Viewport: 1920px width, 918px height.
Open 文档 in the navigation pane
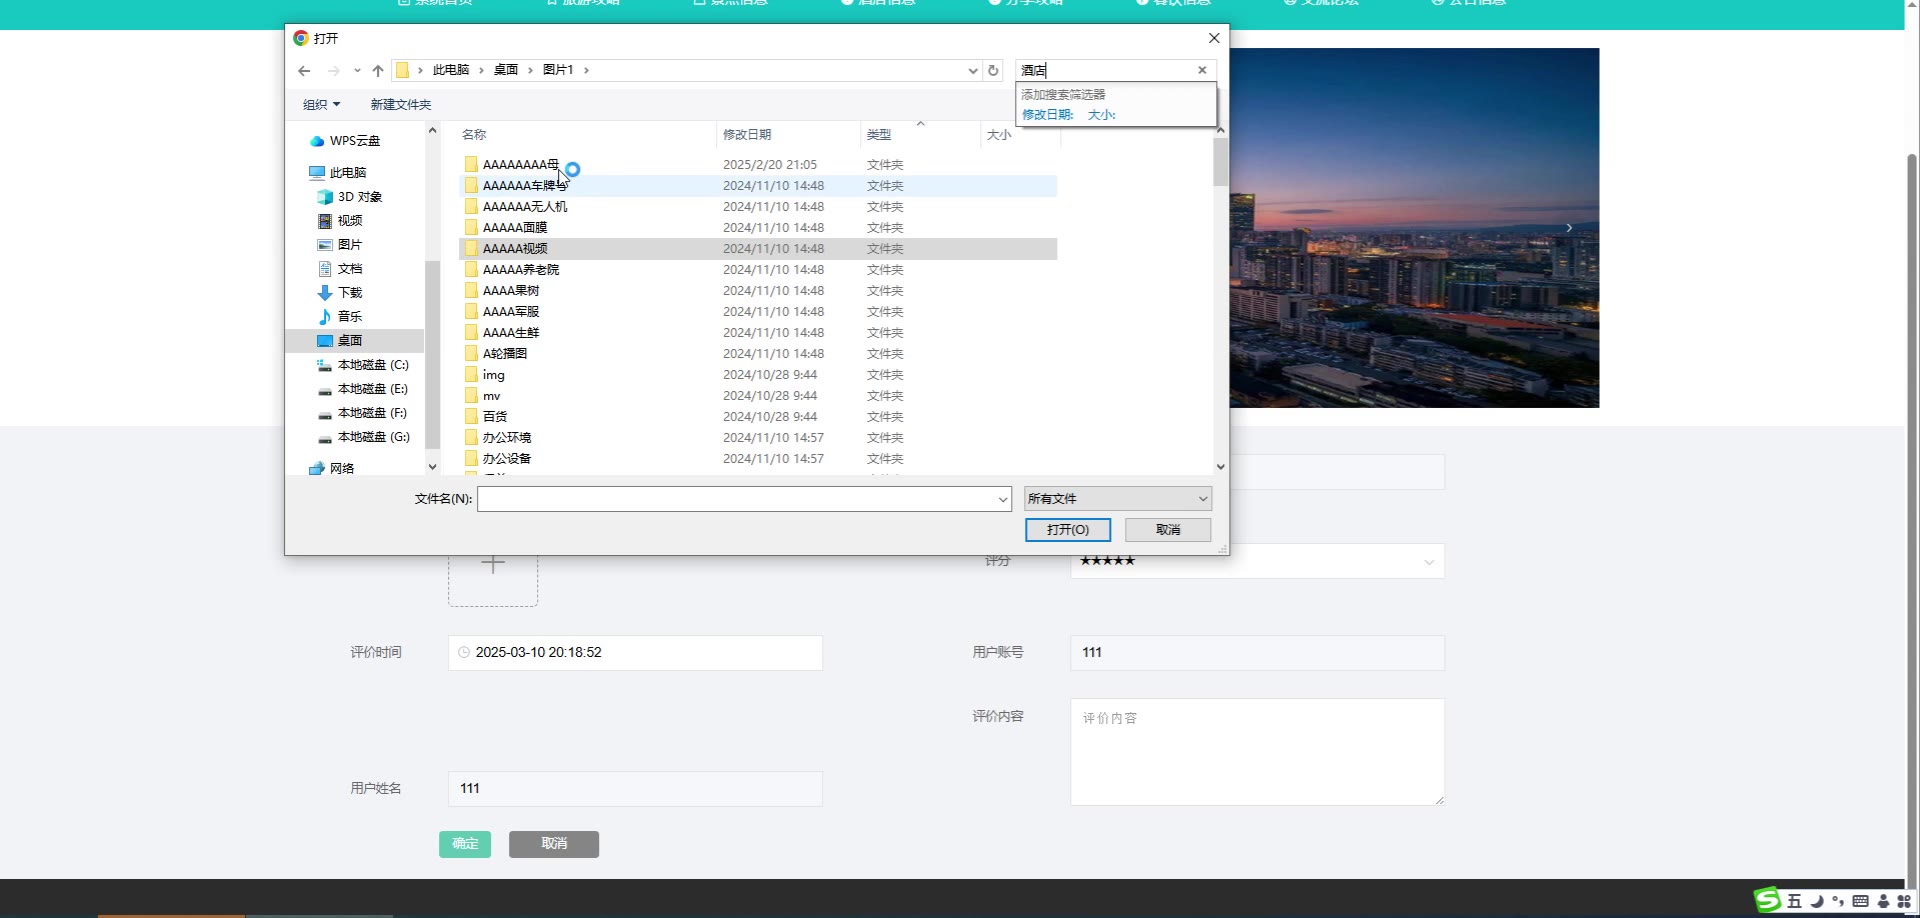click(350, 269)
